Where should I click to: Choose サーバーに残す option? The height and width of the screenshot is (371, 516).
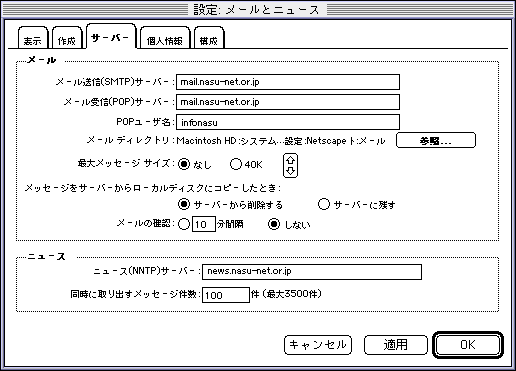324,204
